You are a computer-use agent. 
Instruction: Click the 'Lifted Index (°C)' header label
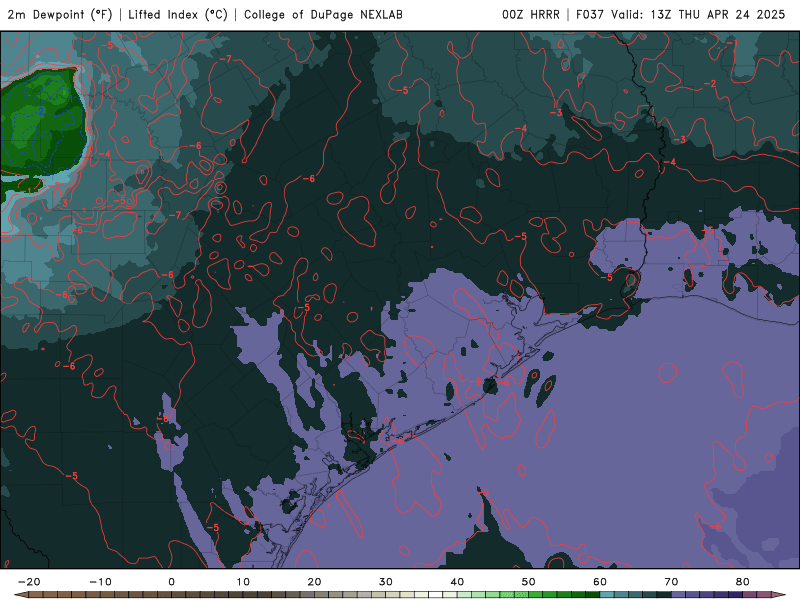178,15
